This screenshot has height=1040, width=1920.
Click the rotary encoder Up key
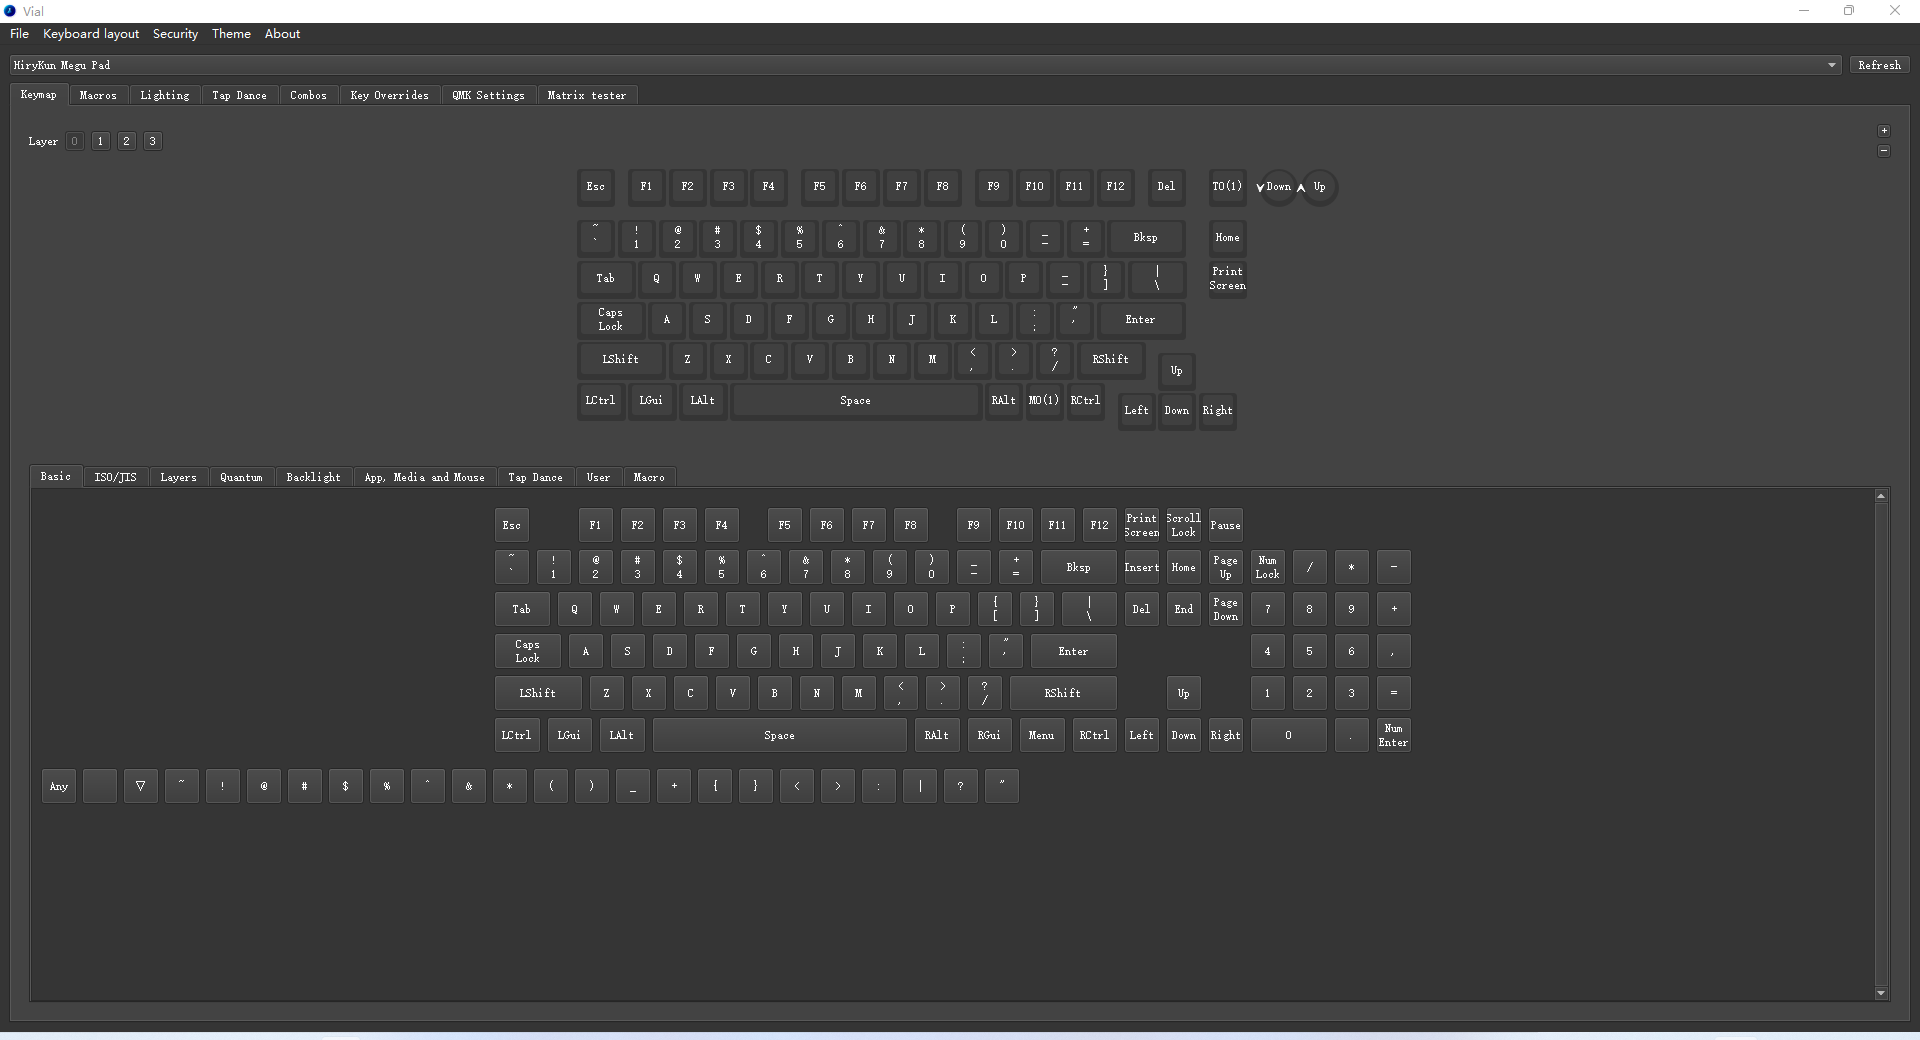tap(1319, 187)
